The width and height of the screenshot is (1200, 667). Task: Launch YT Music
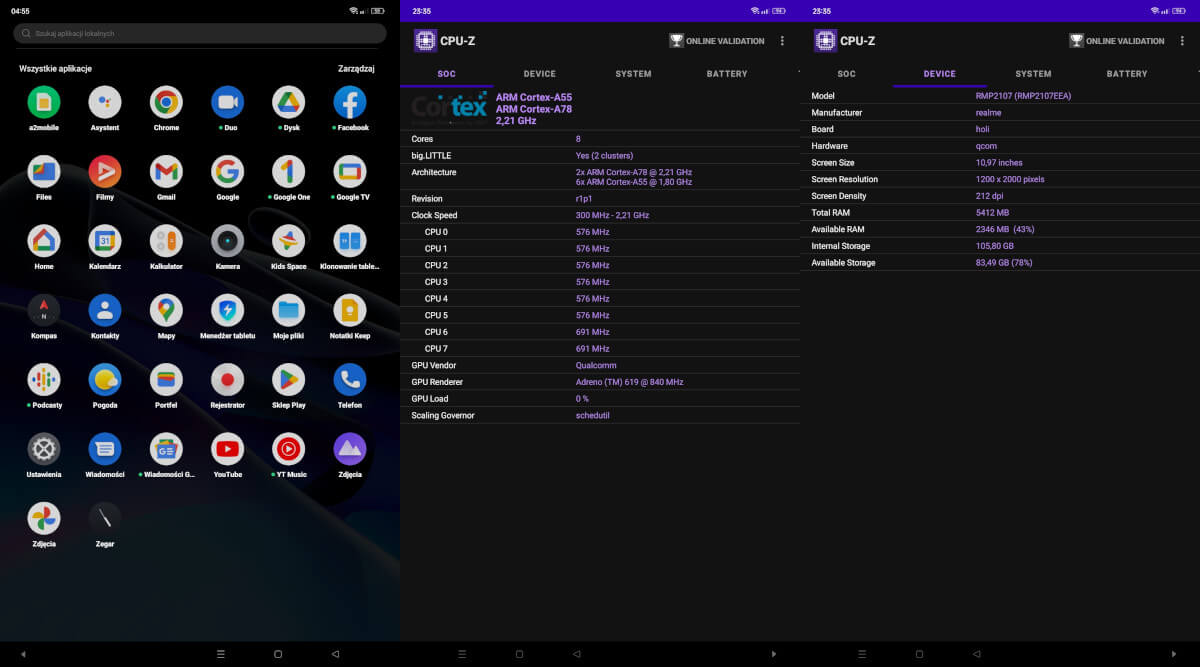click(288, 448)
